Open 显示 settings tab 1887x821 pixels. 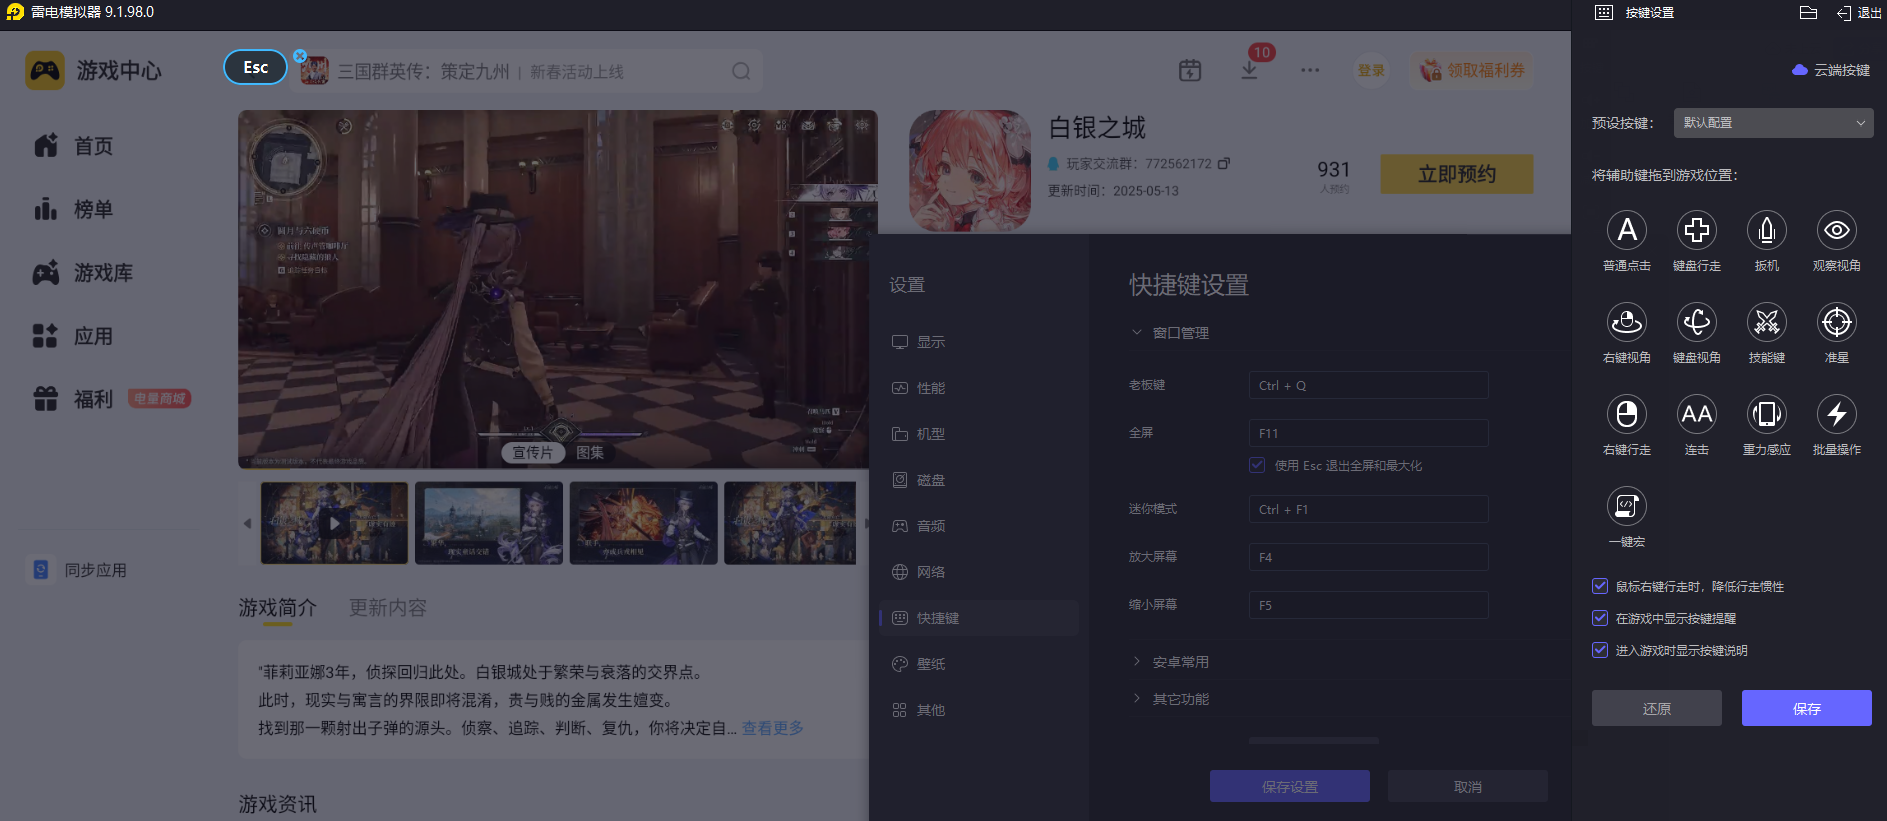pos(979,342)
